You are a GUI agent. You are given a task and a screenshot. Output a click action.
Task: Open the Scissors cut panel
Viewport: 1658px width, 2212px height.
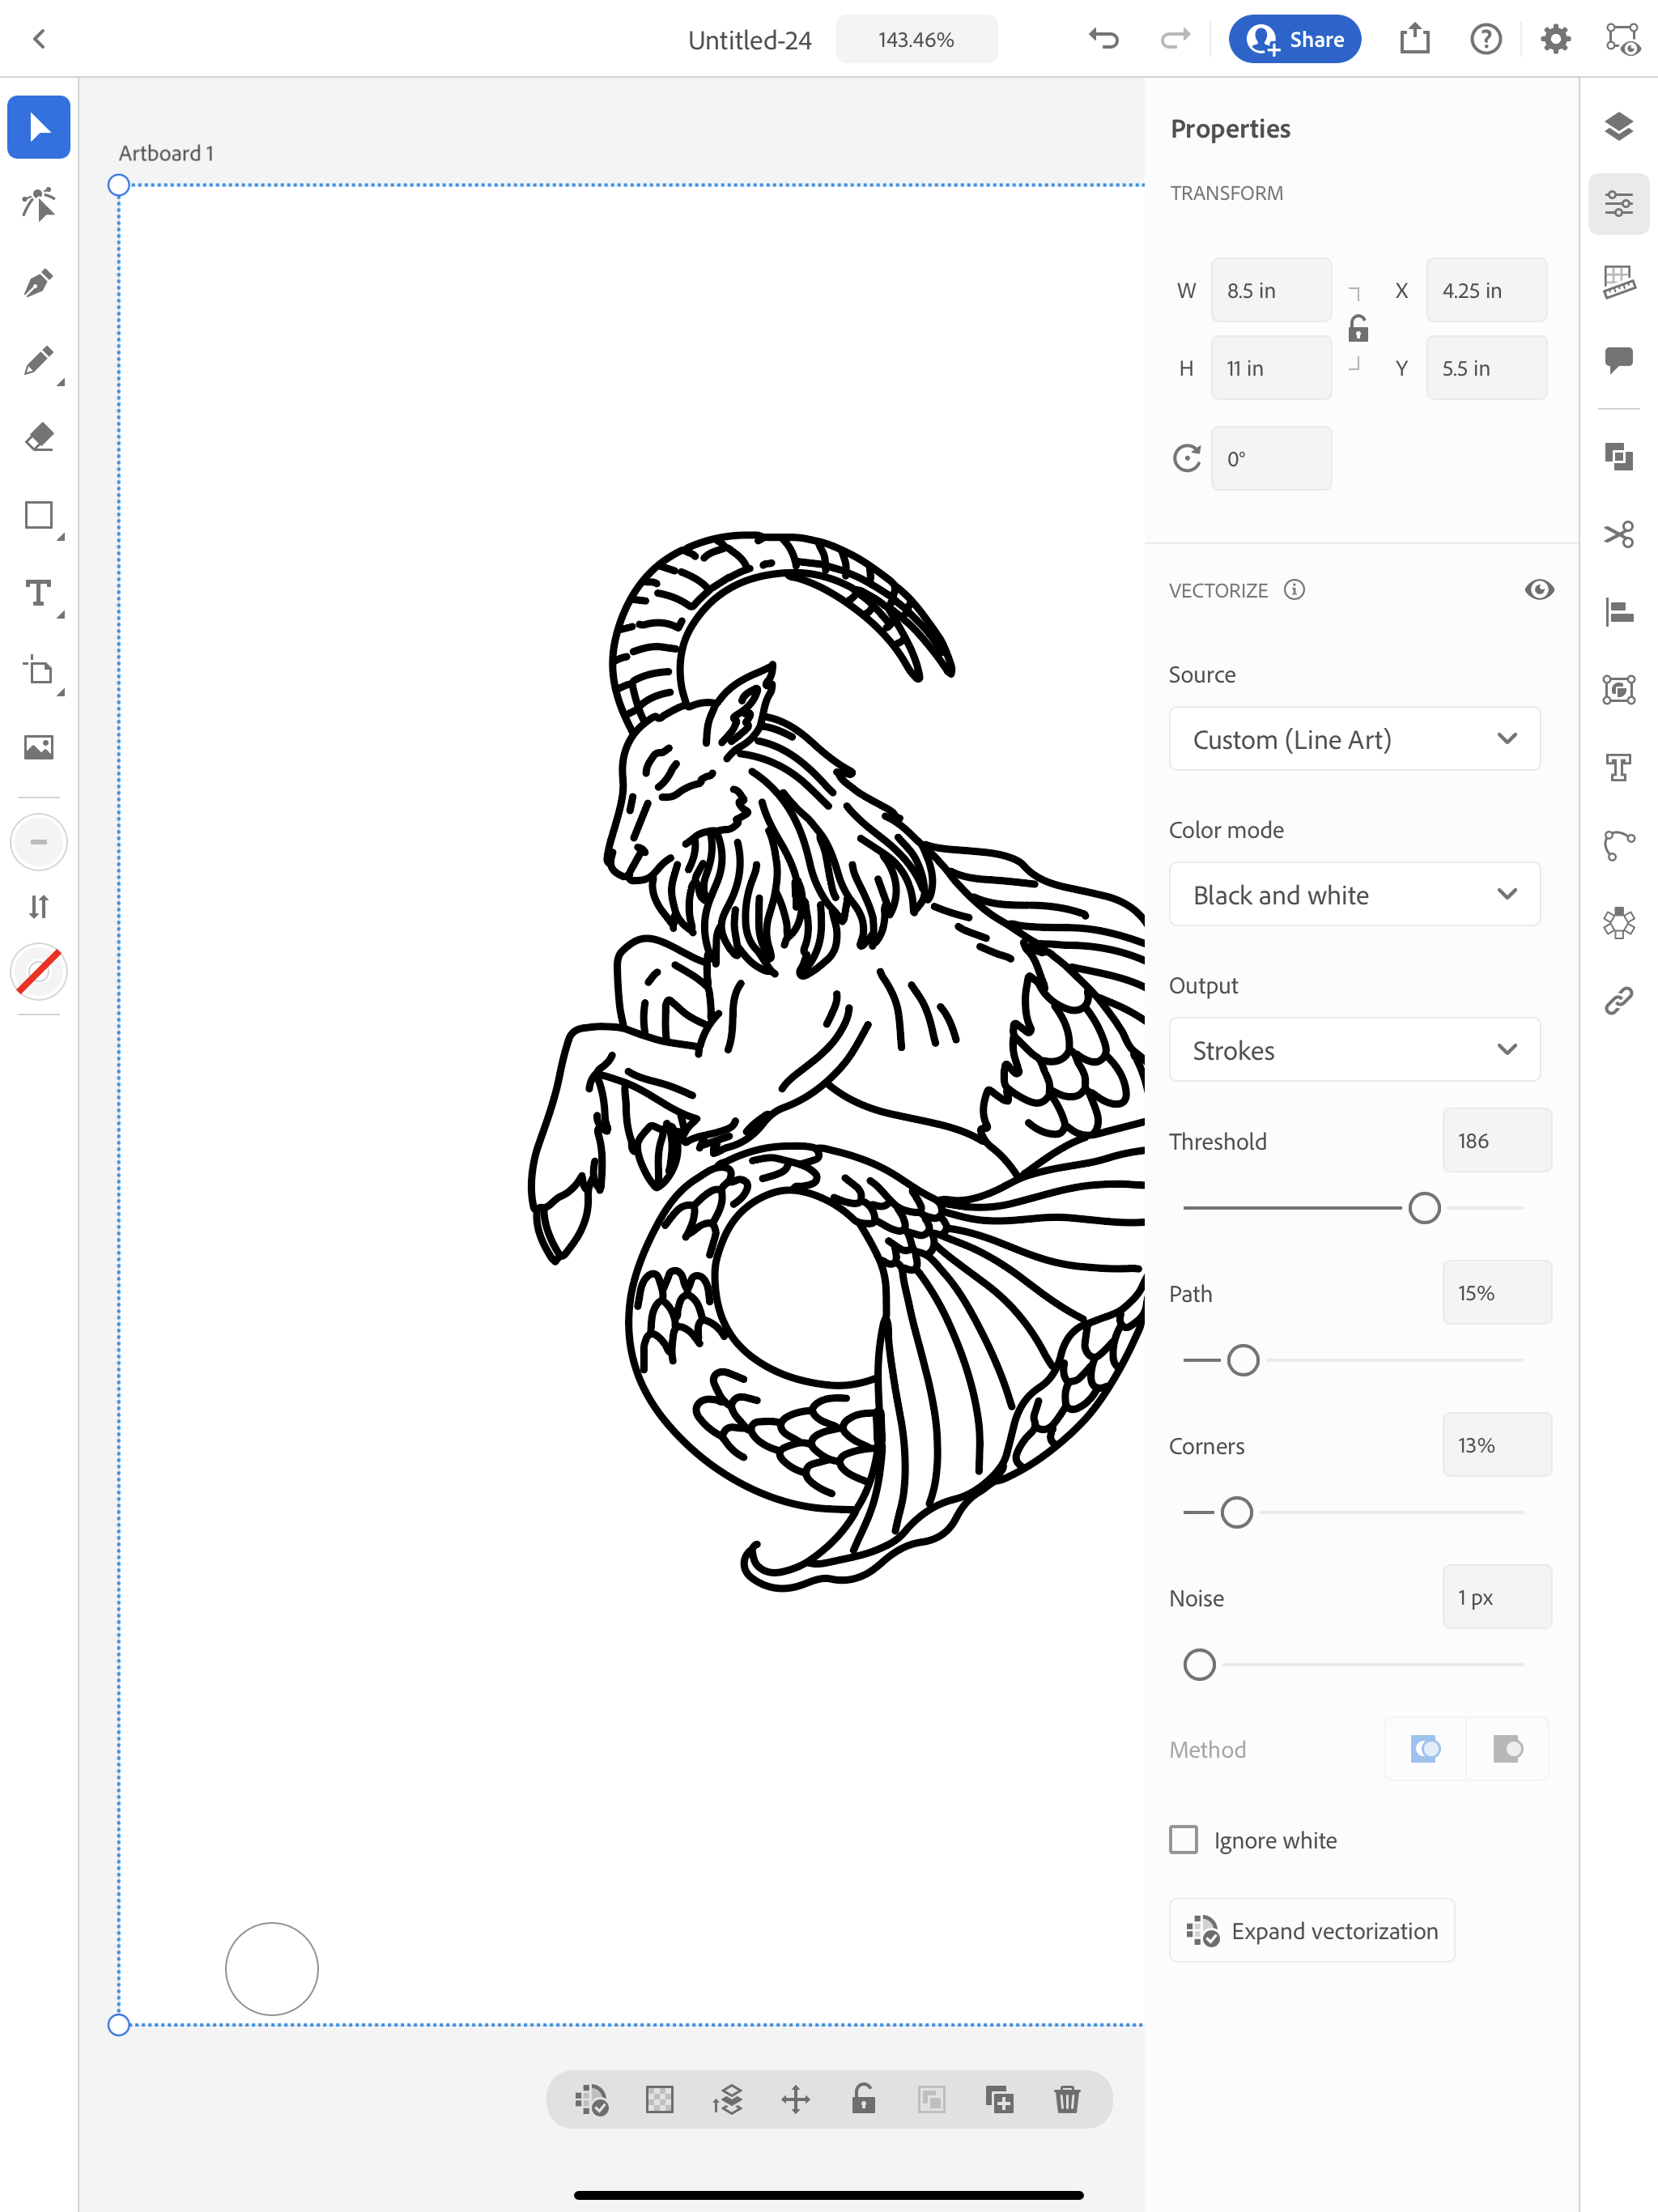[1619, 534]
